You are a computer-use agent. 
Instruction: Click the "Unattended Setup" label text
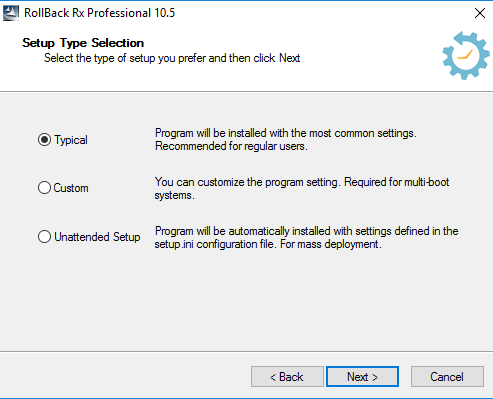click(97, 237)
